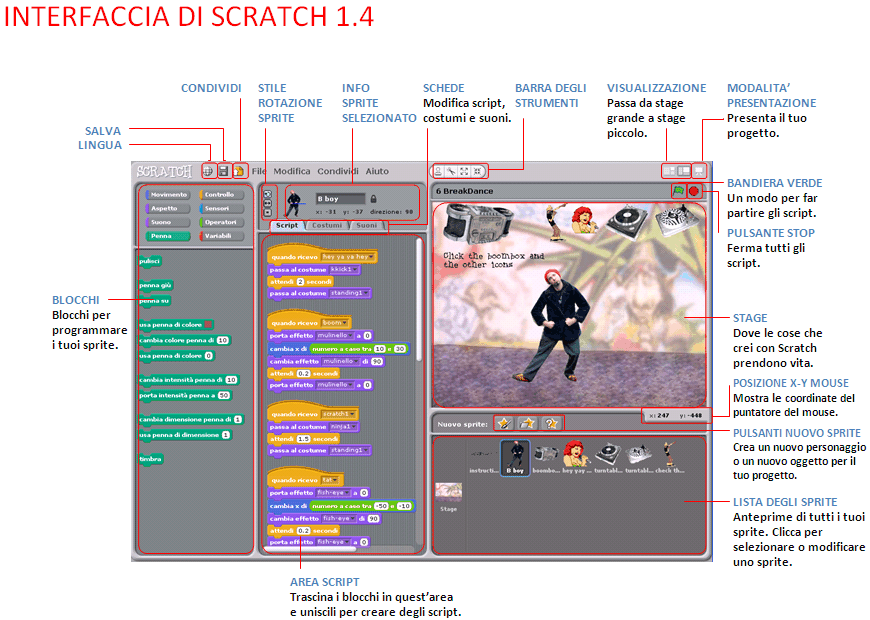
Task: Get a surprise sprite with question-mark star
Action: tap(551, 424)
